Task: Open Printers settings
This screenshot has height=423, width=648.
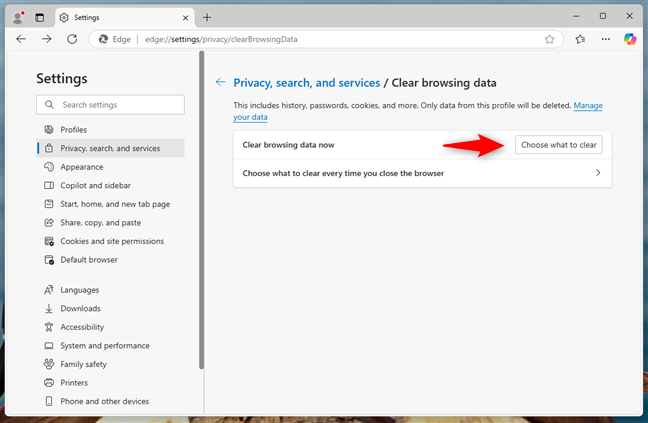Action: pyautogui.click(x=110, y=383)
